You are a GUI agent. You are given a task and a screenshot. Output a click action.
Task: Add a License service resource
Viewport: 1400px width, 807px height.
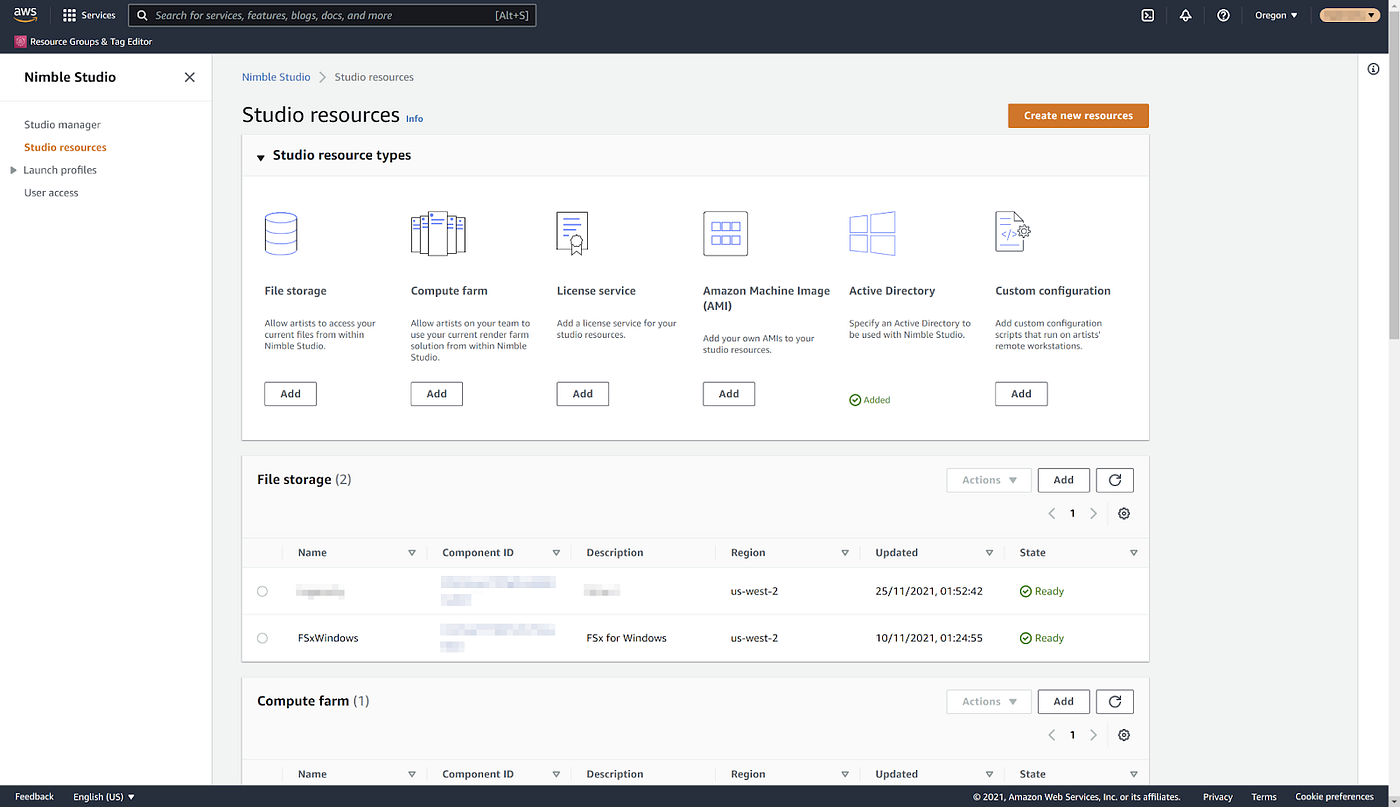point(582,394)
